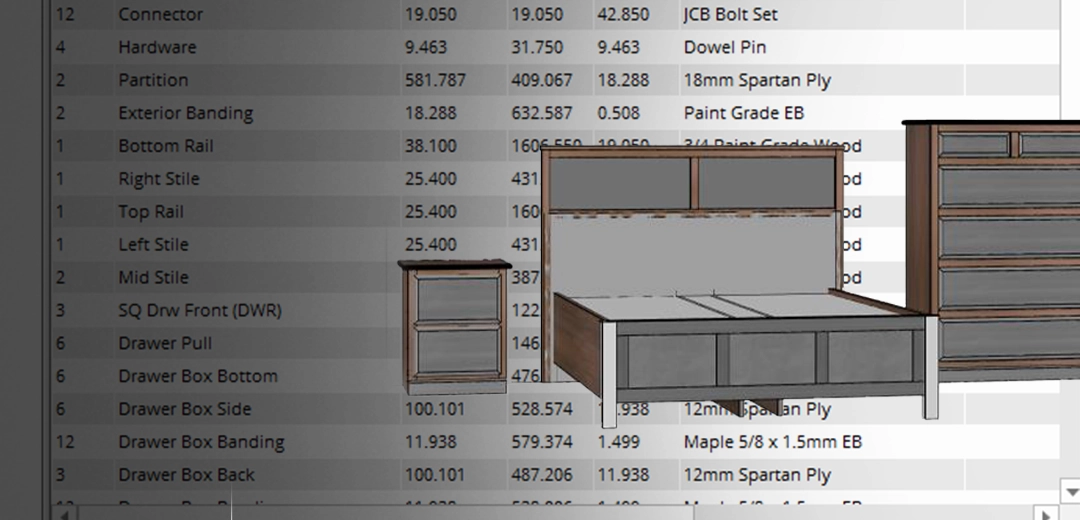Select the Top Rail row name
This screenshot has width=1080, height=520.
click(x=150, y=212)
